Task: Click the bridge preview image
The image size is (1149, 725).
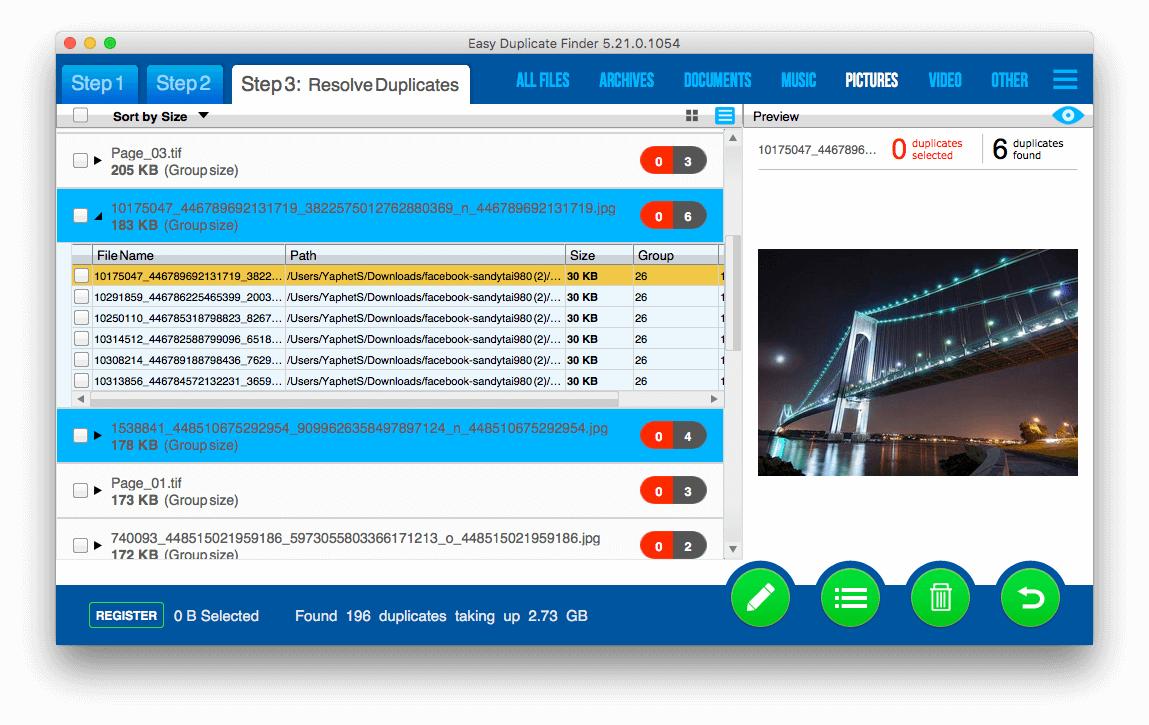Action: 917,362
